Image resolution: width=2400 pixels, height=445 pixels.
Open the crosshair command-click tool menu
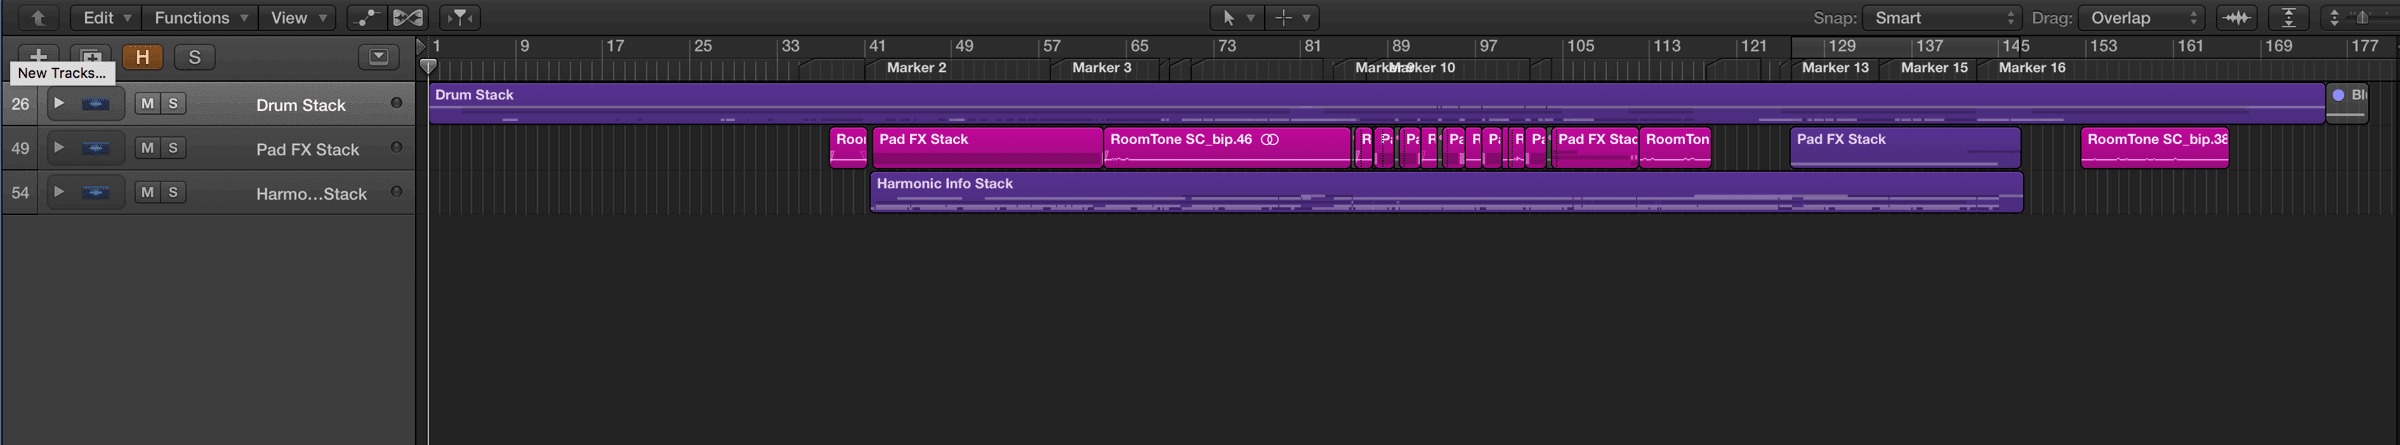click(x=1292, y=18)
